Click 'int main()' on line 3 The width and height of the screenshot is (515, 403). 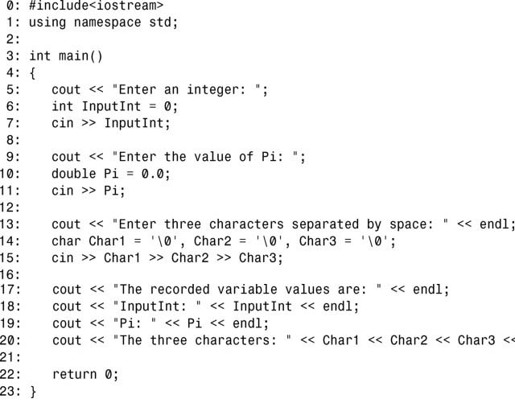tap(66, 56)
